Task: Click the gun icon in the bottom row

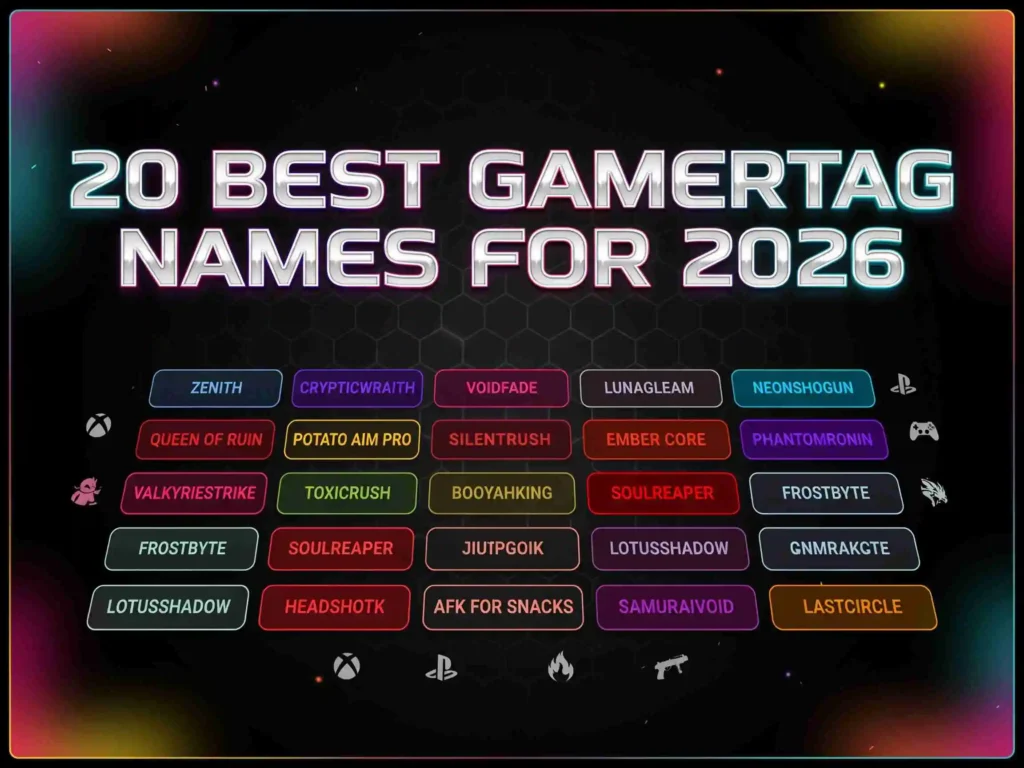Action: coord(671,667)
